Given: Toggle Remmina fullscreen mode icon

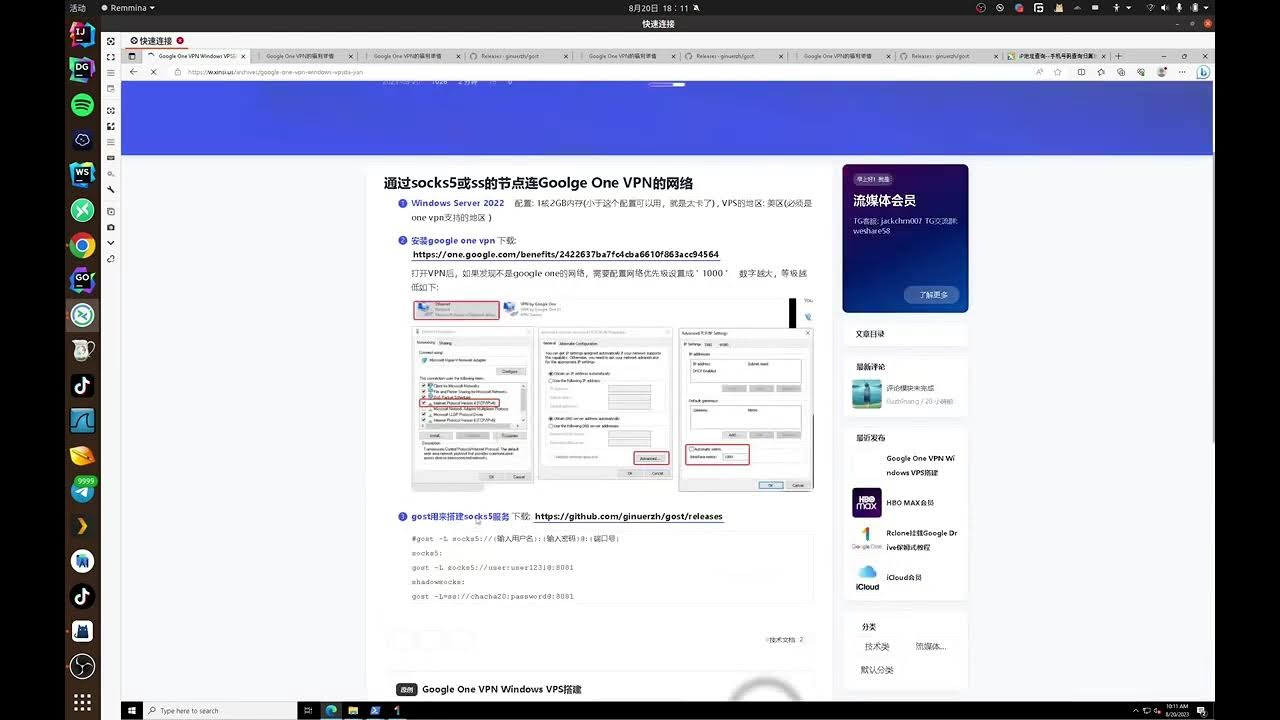Looking at the screenshot, I should coord(110,55).
